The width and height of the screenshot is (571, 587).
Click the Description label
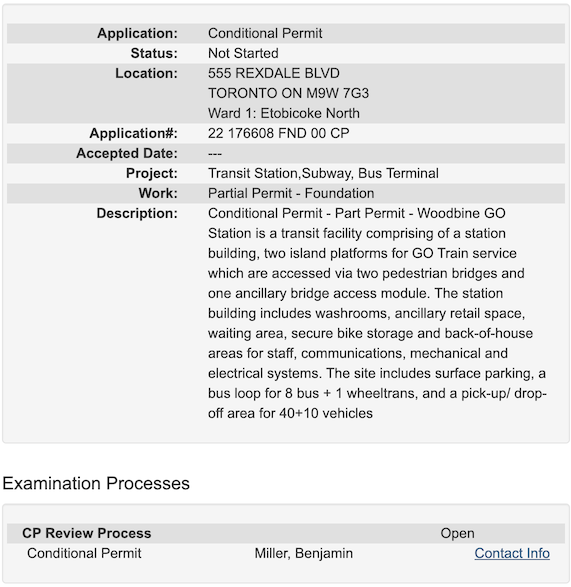137,213
